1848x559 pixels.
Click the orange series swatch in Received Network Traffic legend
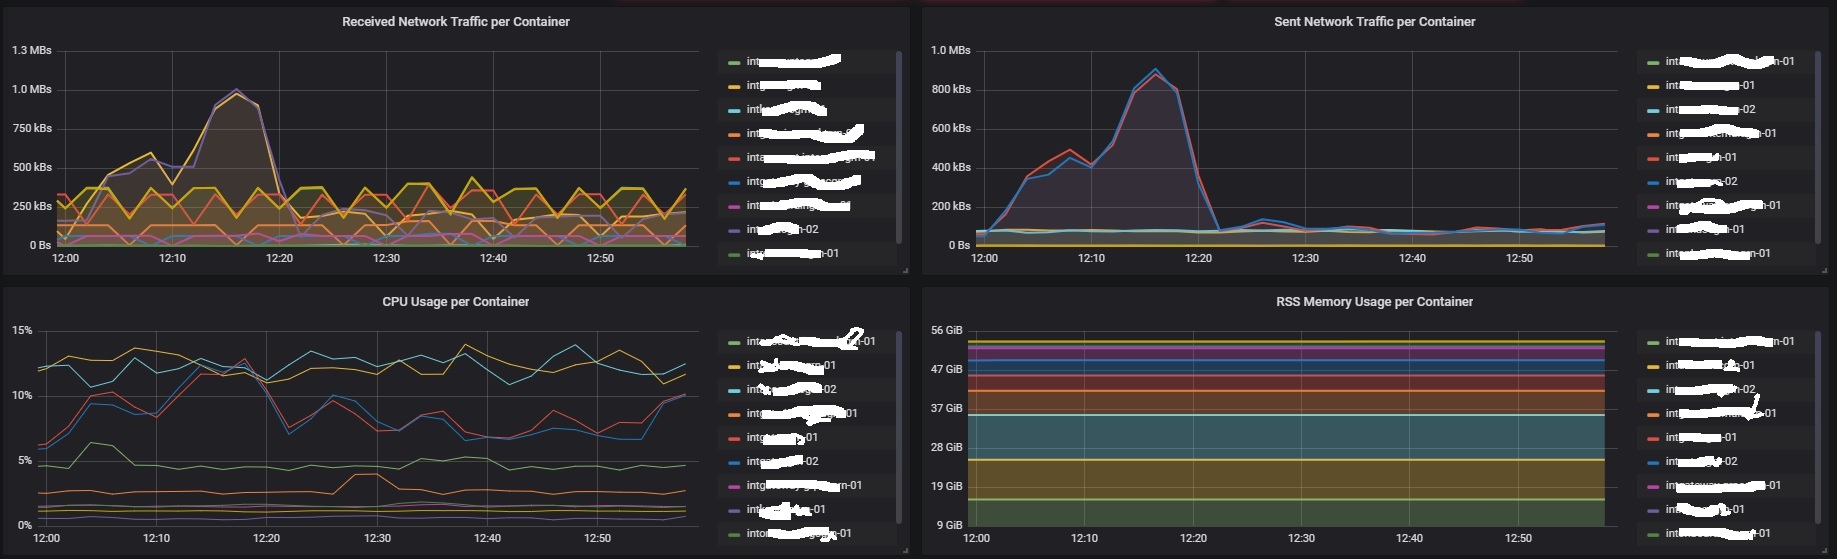[734, 134]
